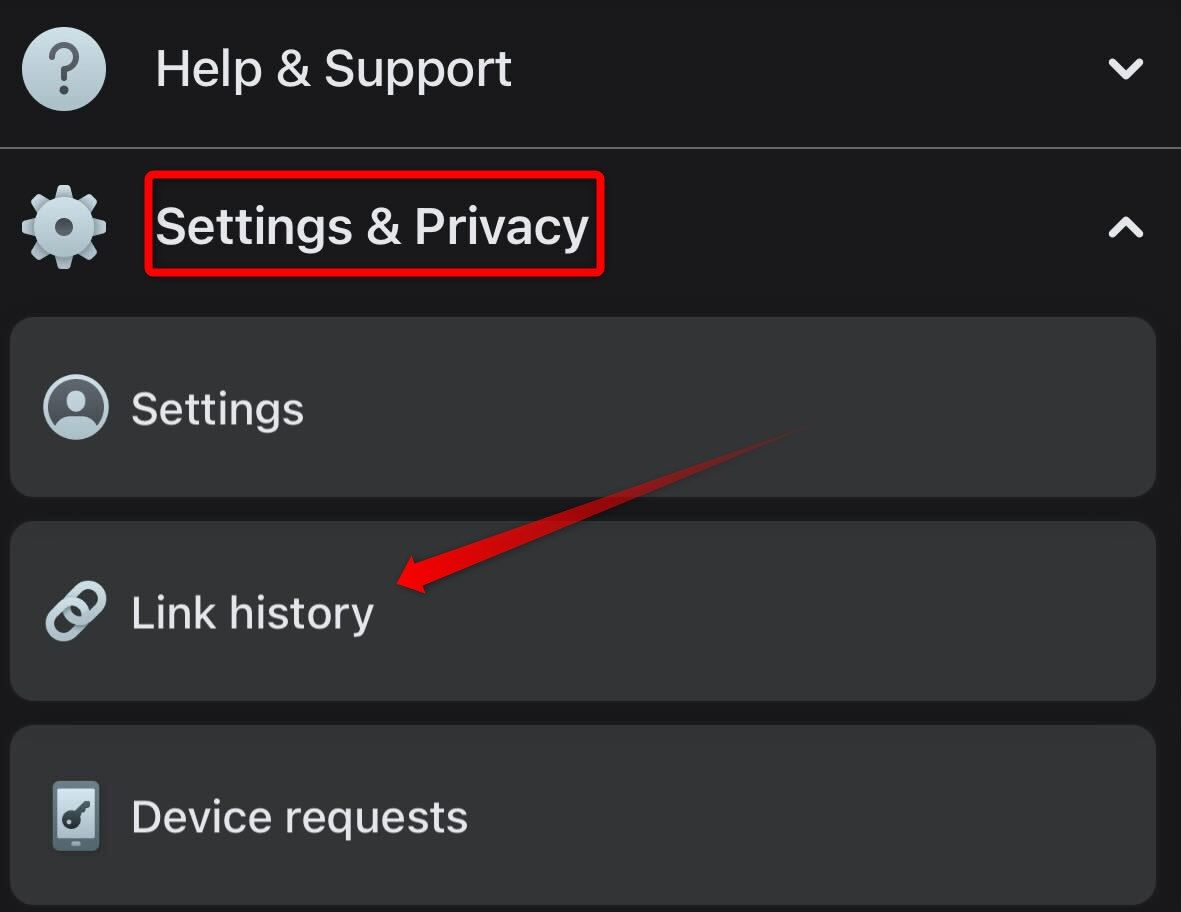1181x912 pixels.
Task: Select the Settings & Privacy heading text
Action: coord(372,226)
